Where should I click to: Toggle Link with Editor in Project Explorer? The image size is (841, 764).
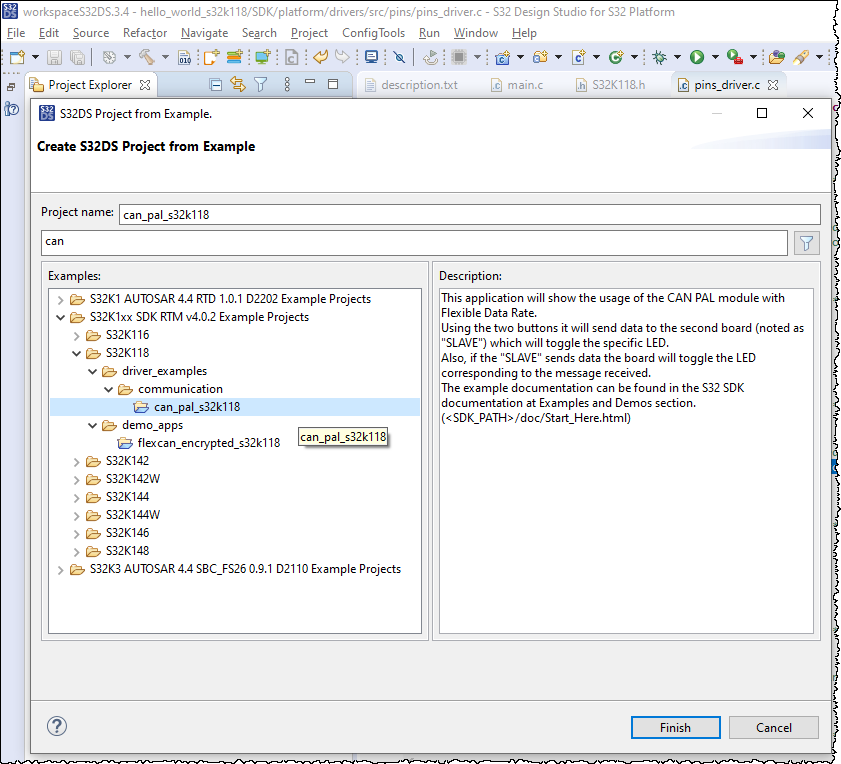tap(238, 84)
